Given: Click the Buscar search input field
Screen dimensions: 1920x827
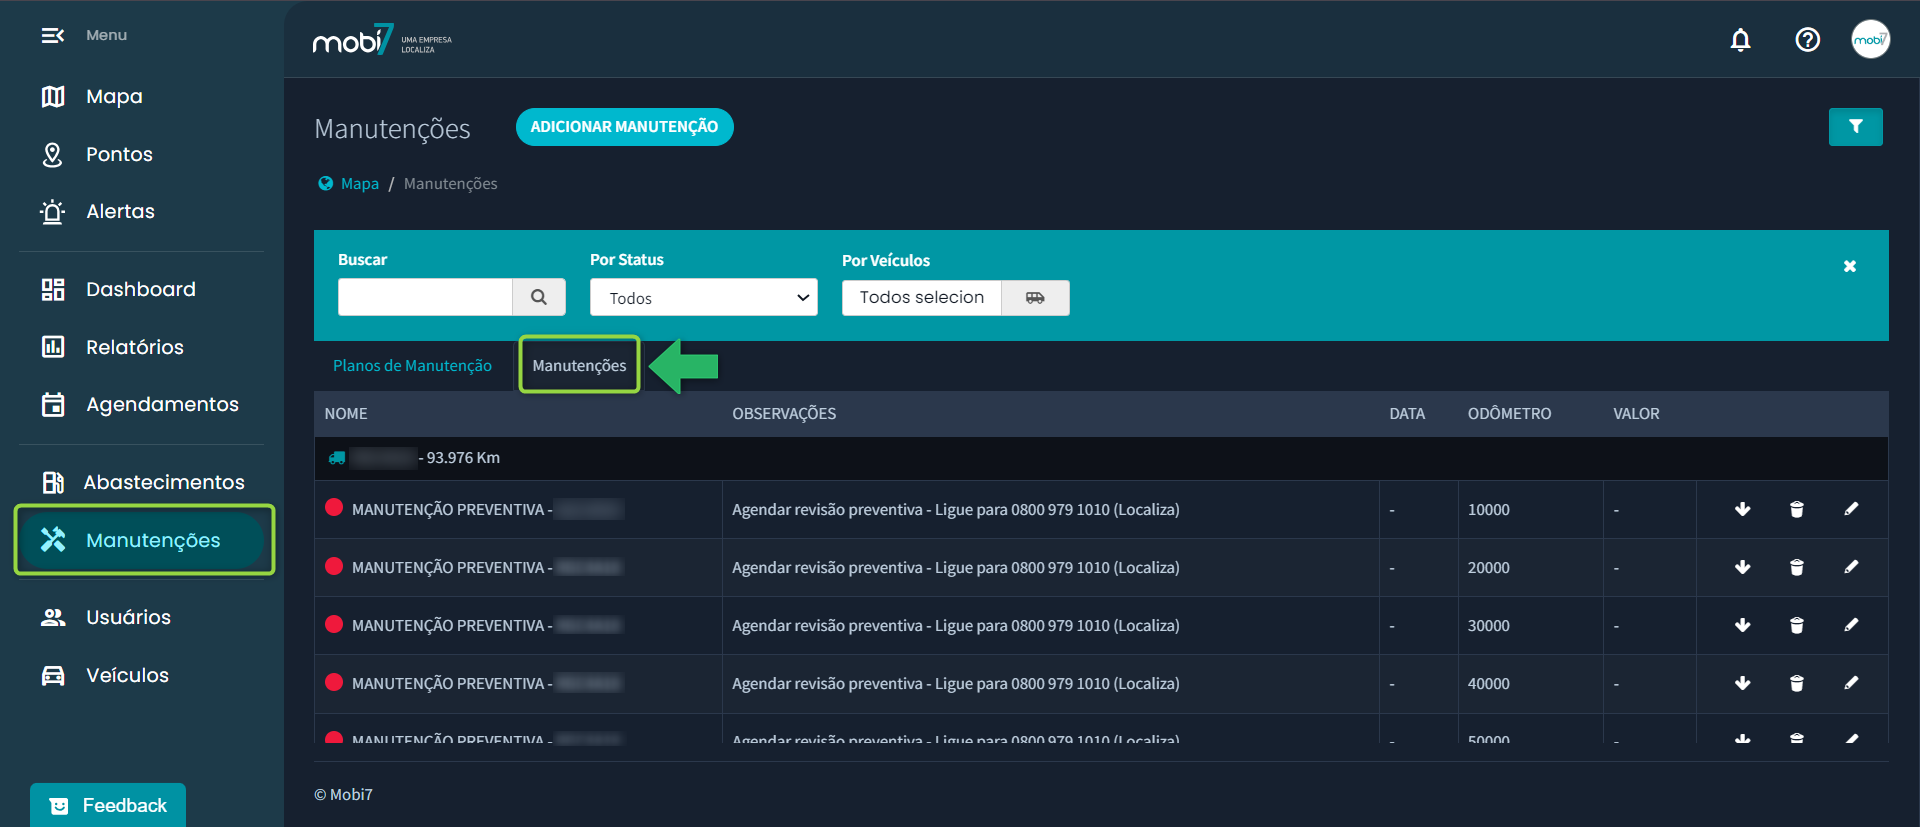Looking at the screenshot, I should tap(425, 297).
